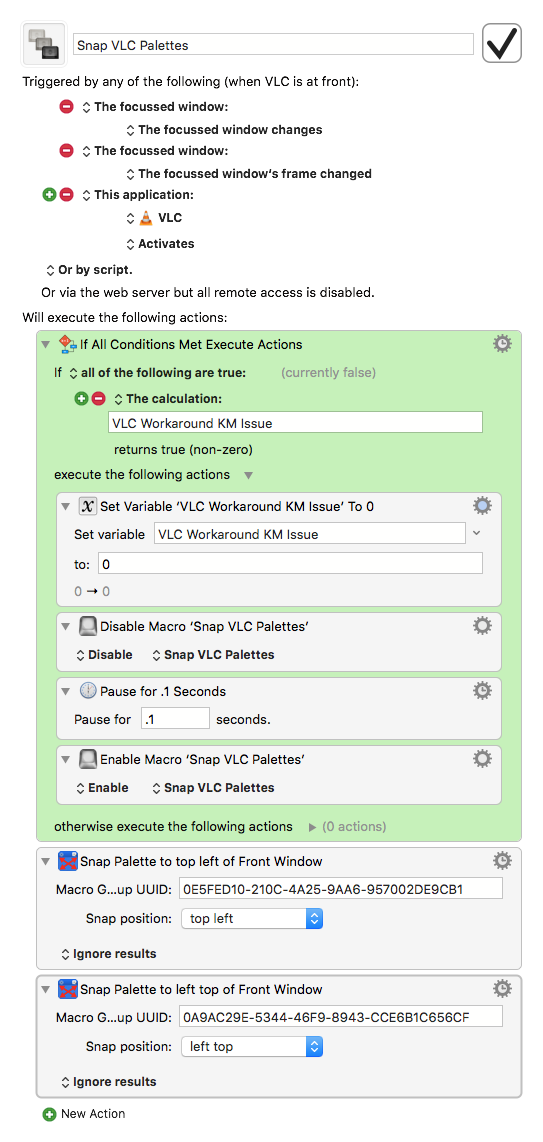Open gear menu for the Pause action
Viewport: 543px width, 1142px height.
point(482,690)
